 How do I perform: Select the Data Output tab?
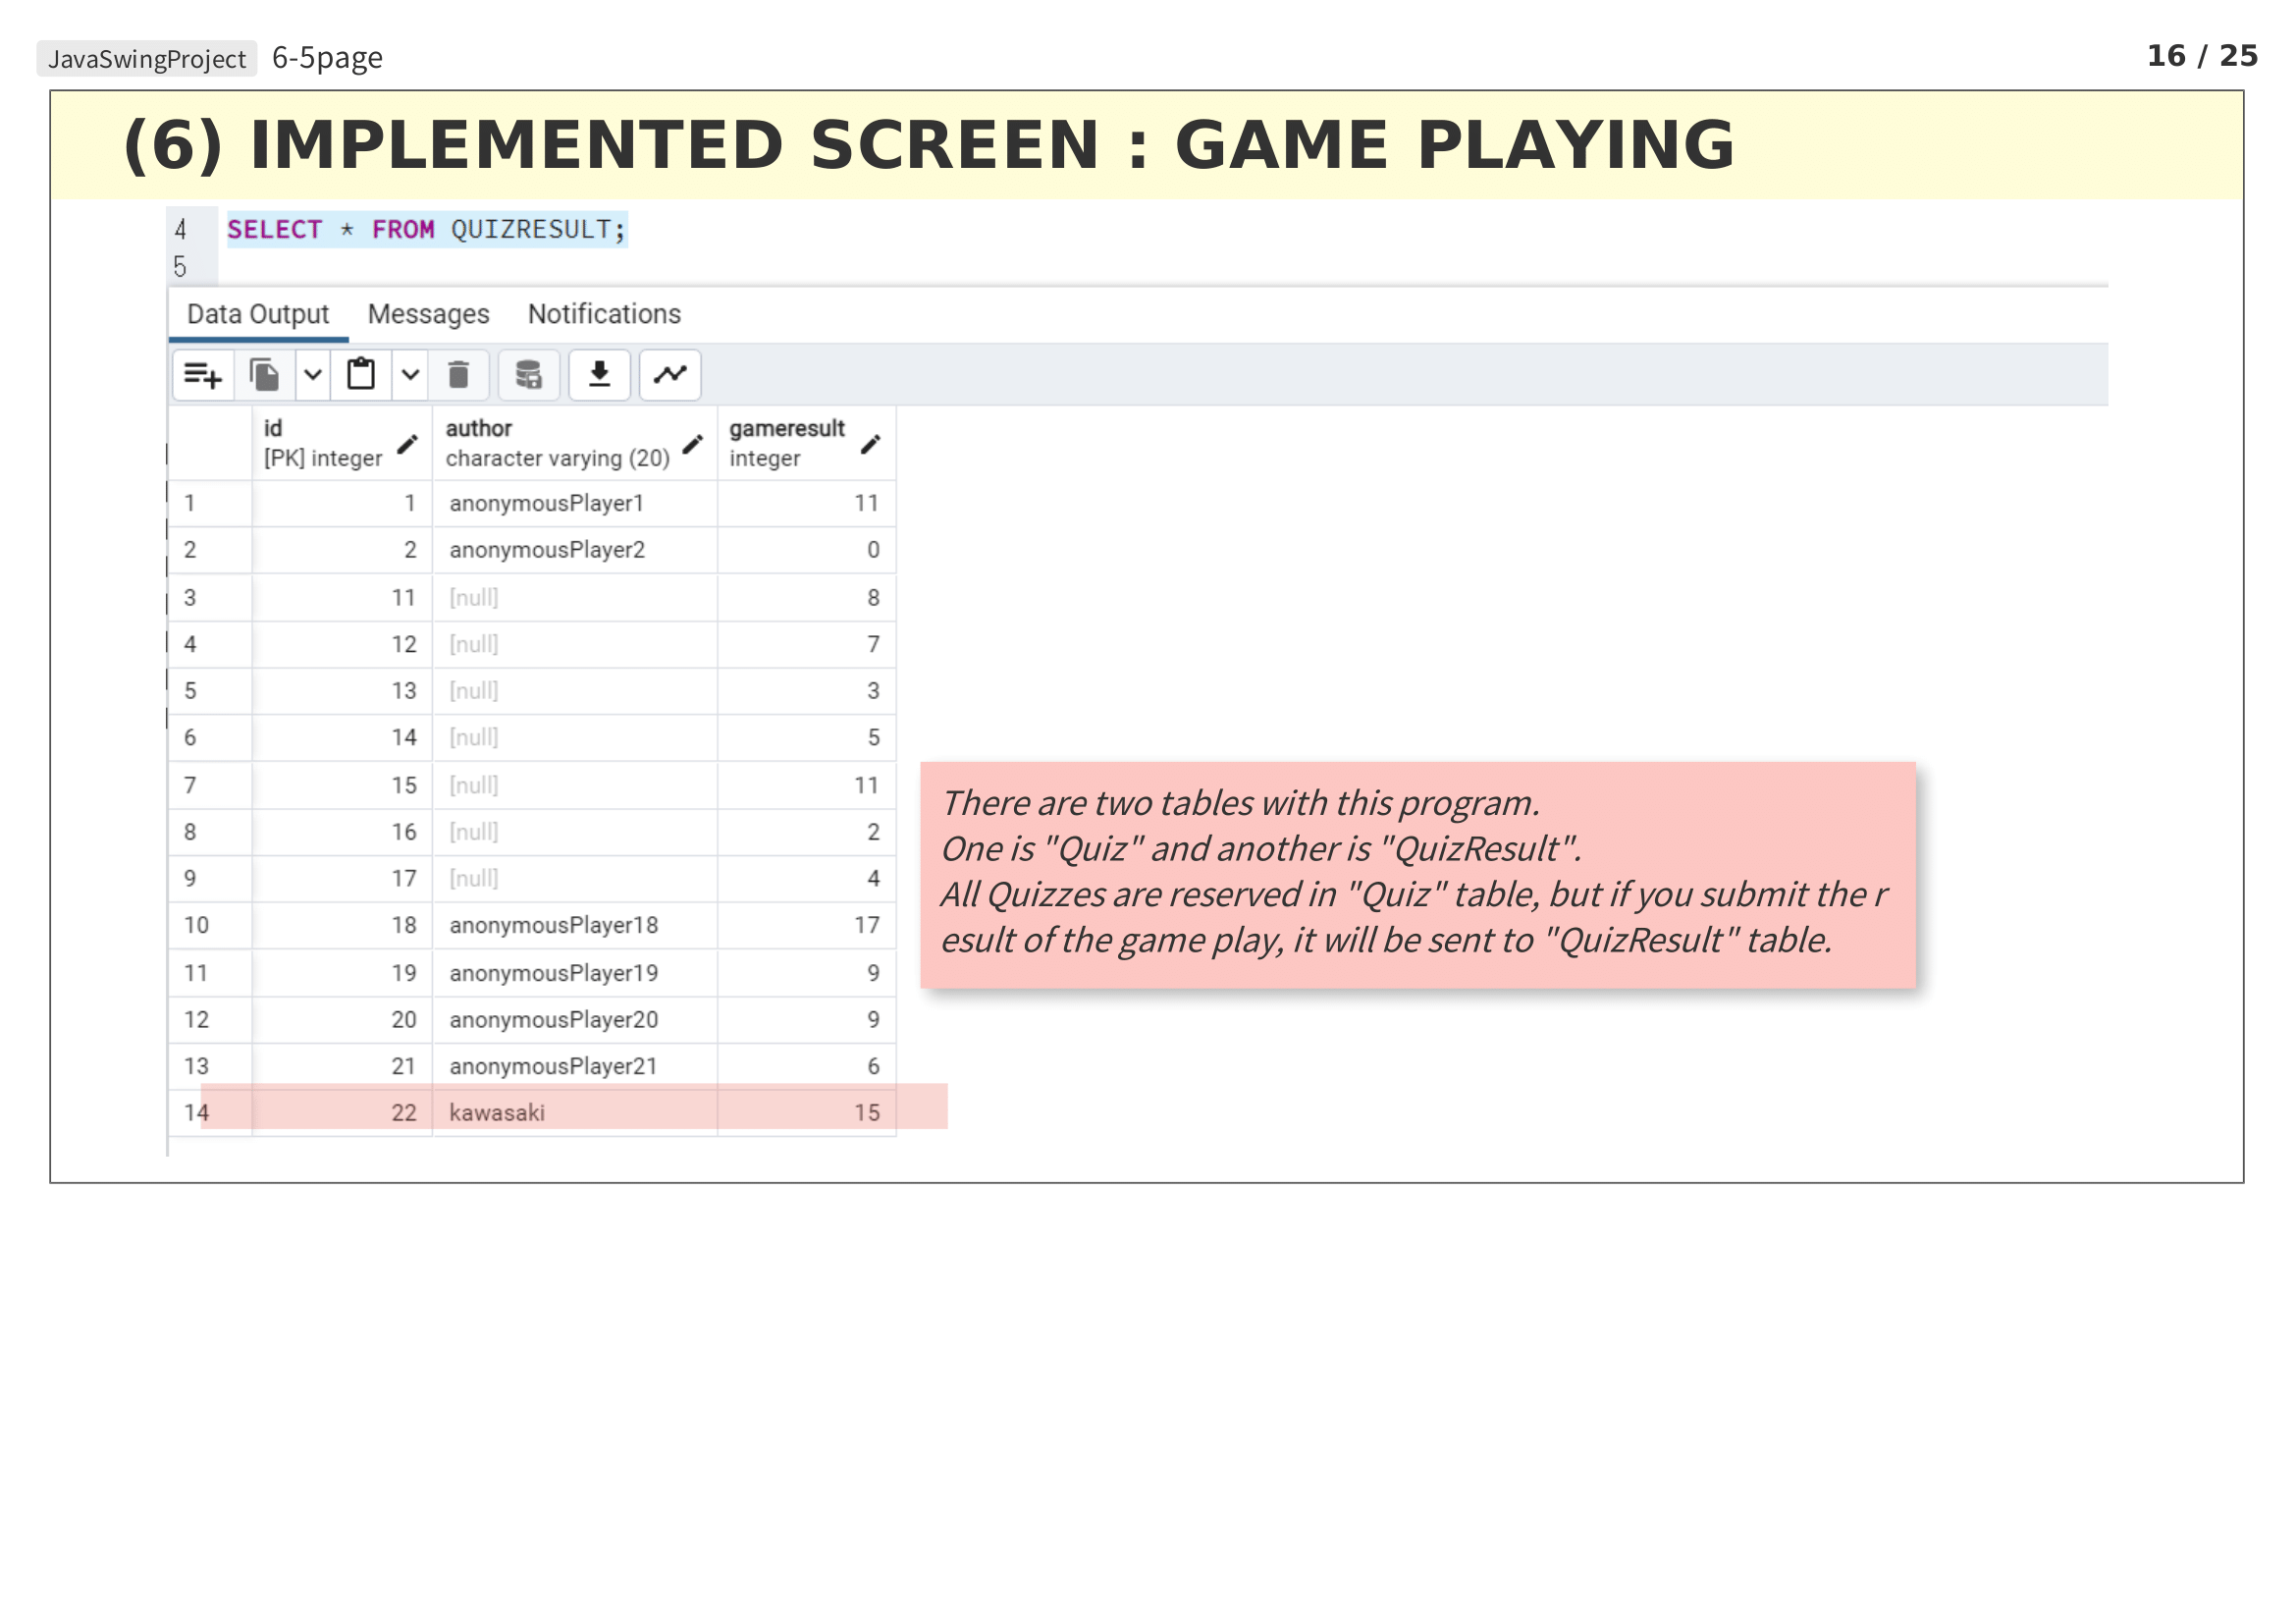pos(258,314)
